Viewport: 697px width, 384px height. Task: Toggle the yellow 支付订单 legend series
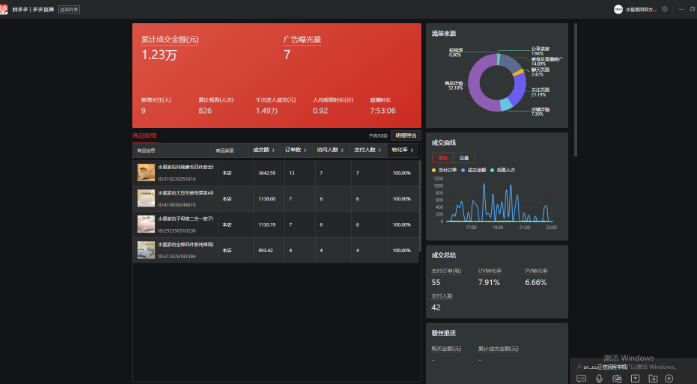[444, 170]
